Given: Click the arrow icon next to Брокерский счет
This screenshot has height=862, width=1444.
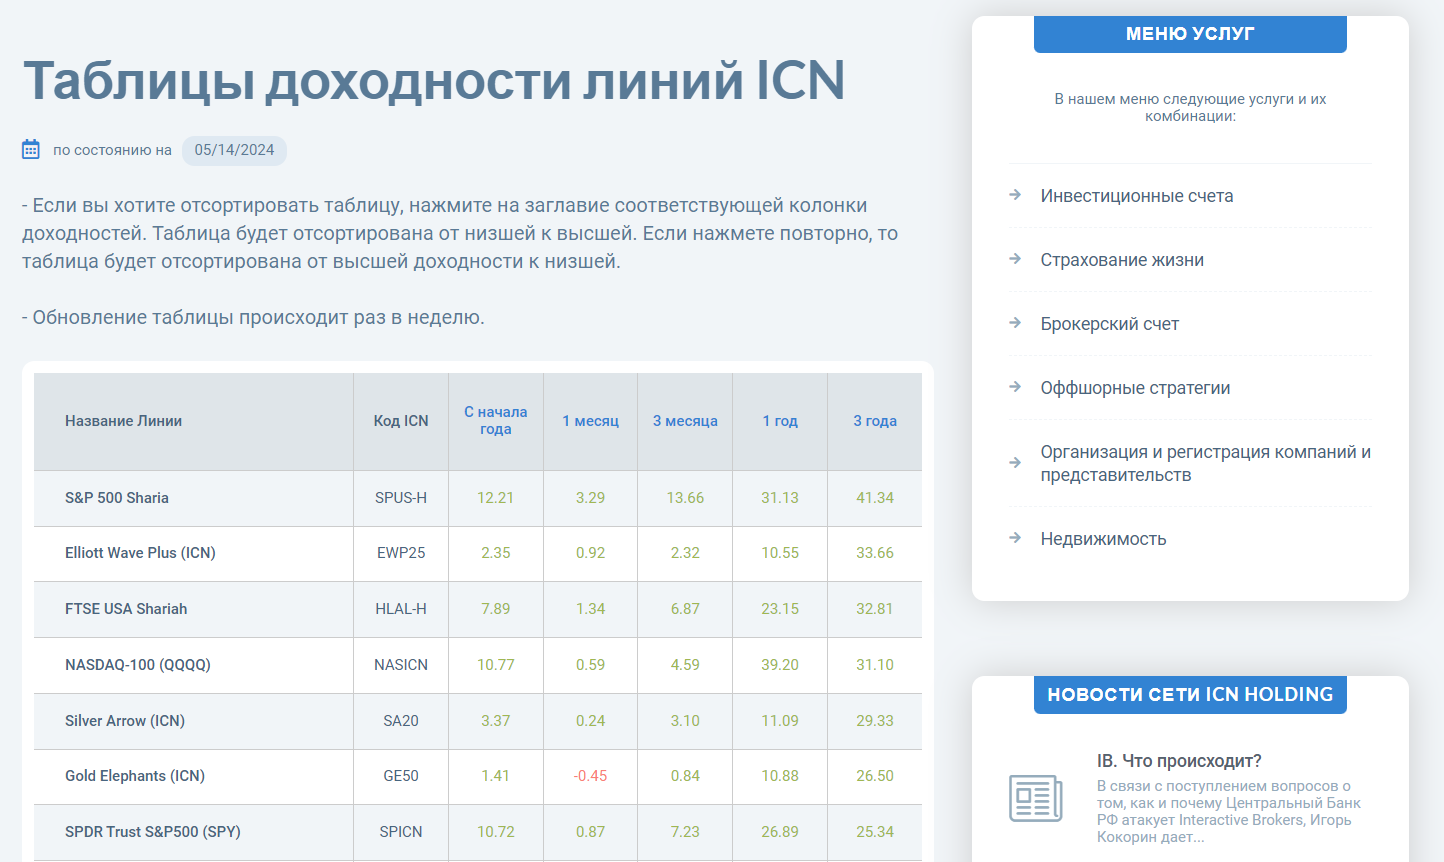Looking at the screenshot, I should tap(1015, 323).
